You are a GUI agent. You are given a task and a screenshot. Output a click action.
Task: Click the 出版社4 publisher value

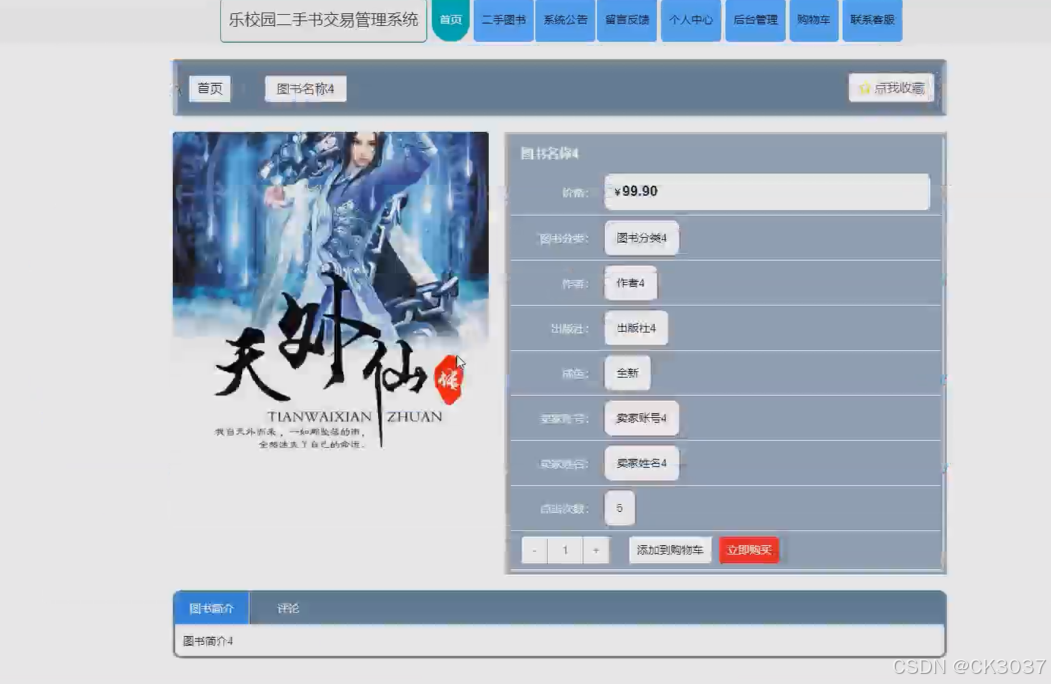636,328
